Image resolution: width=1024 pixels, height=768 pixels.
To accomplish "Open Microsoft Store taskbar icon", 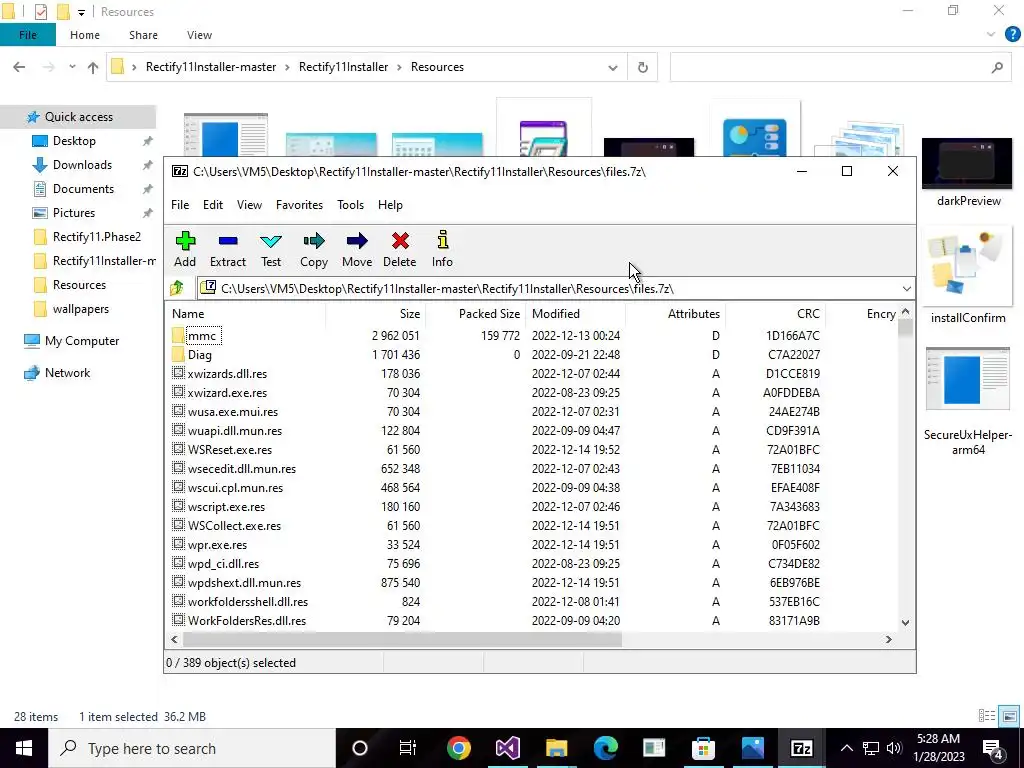I will [x=703, y=748].
